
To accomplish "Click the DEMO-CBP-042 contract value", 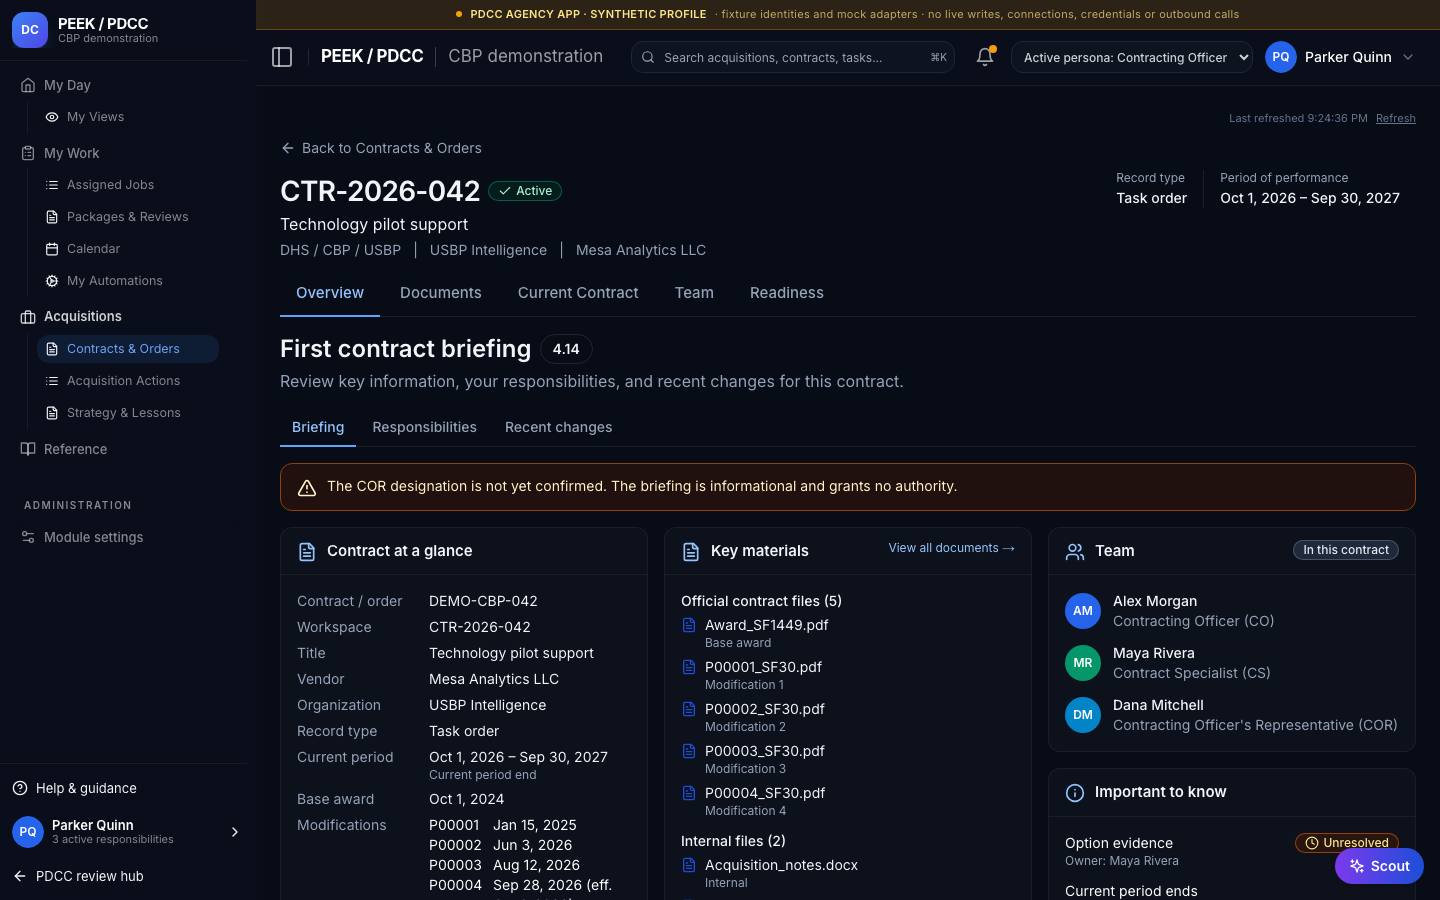I will [x=483, y=601].
